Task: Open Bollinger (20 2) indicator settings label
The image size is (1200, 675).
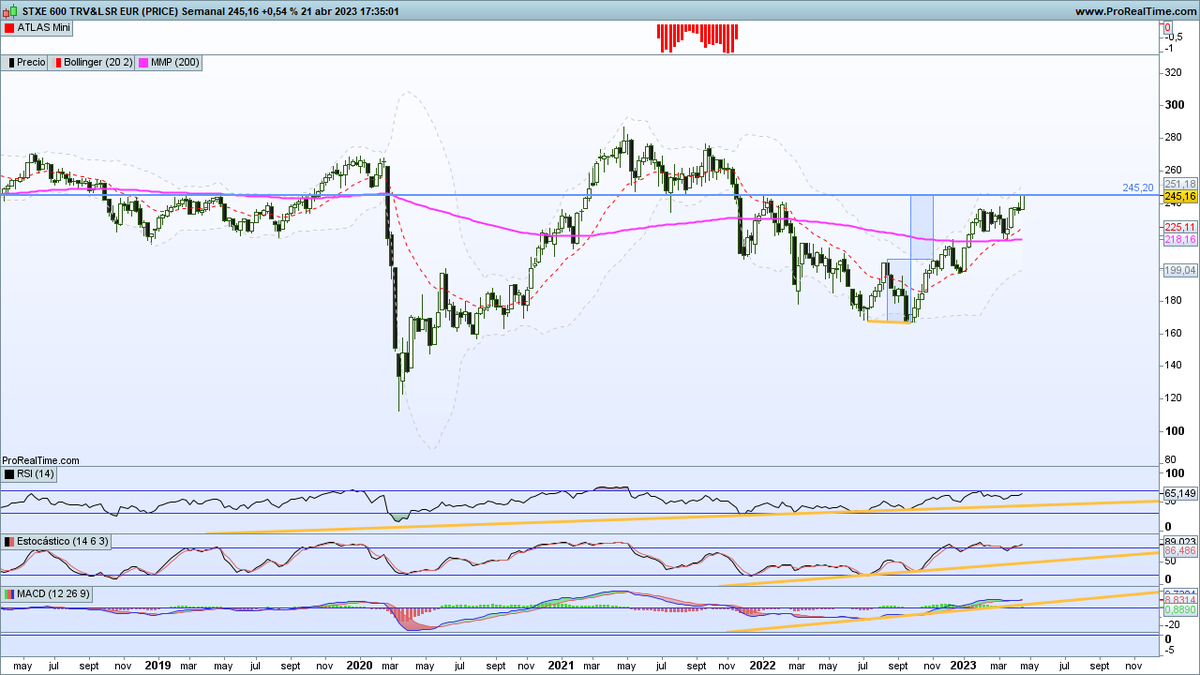Action: point(98,62)
